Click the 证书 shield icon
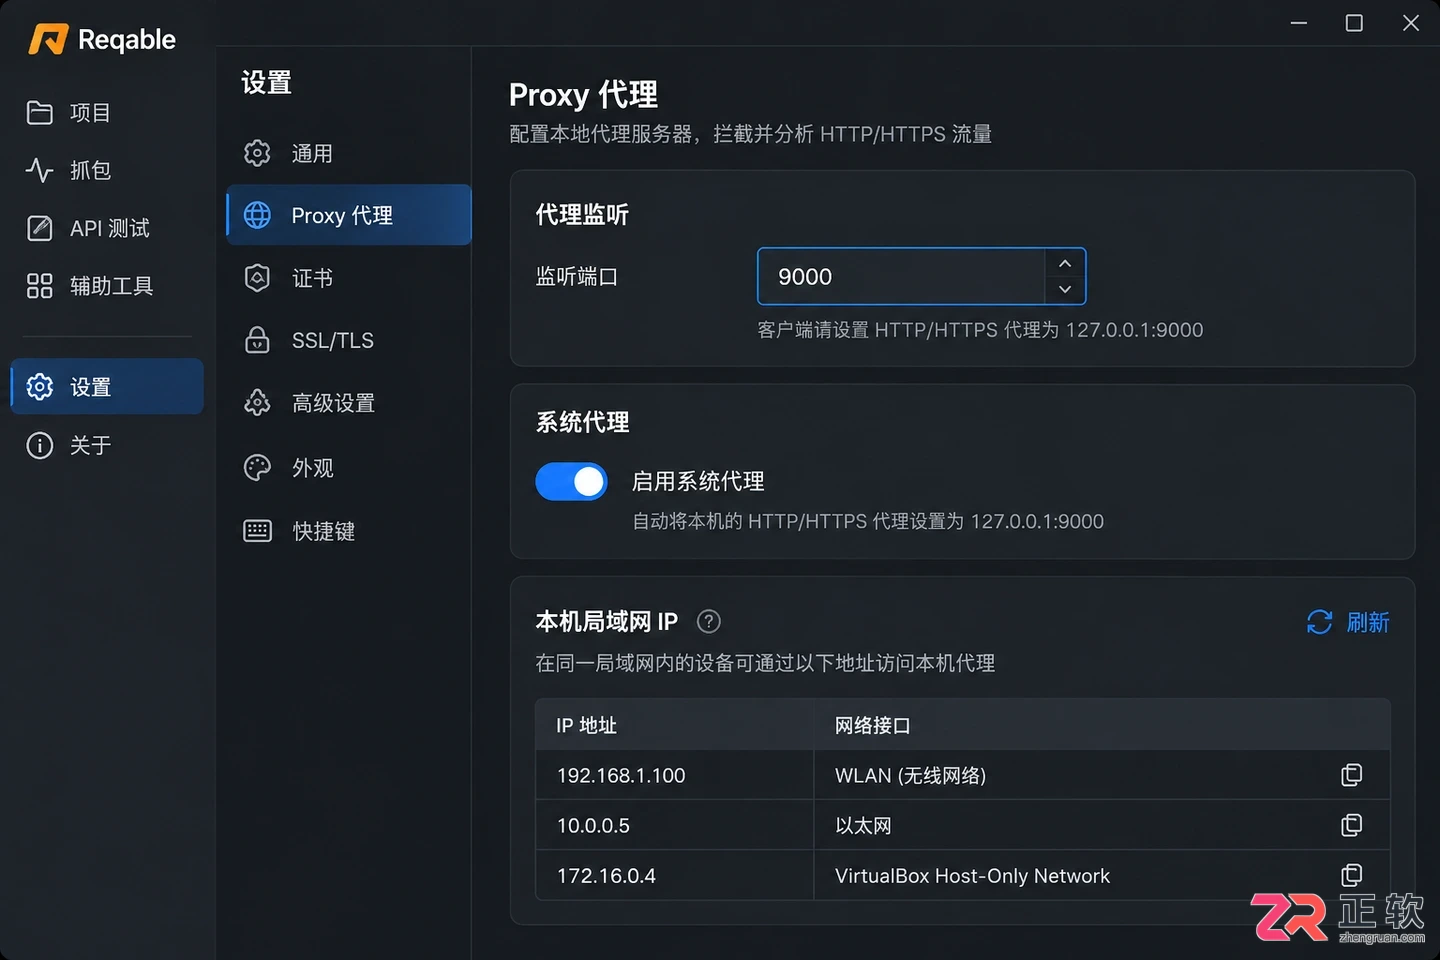The image size is (1440, 960). pyautogui.click(x=258, y=278)
